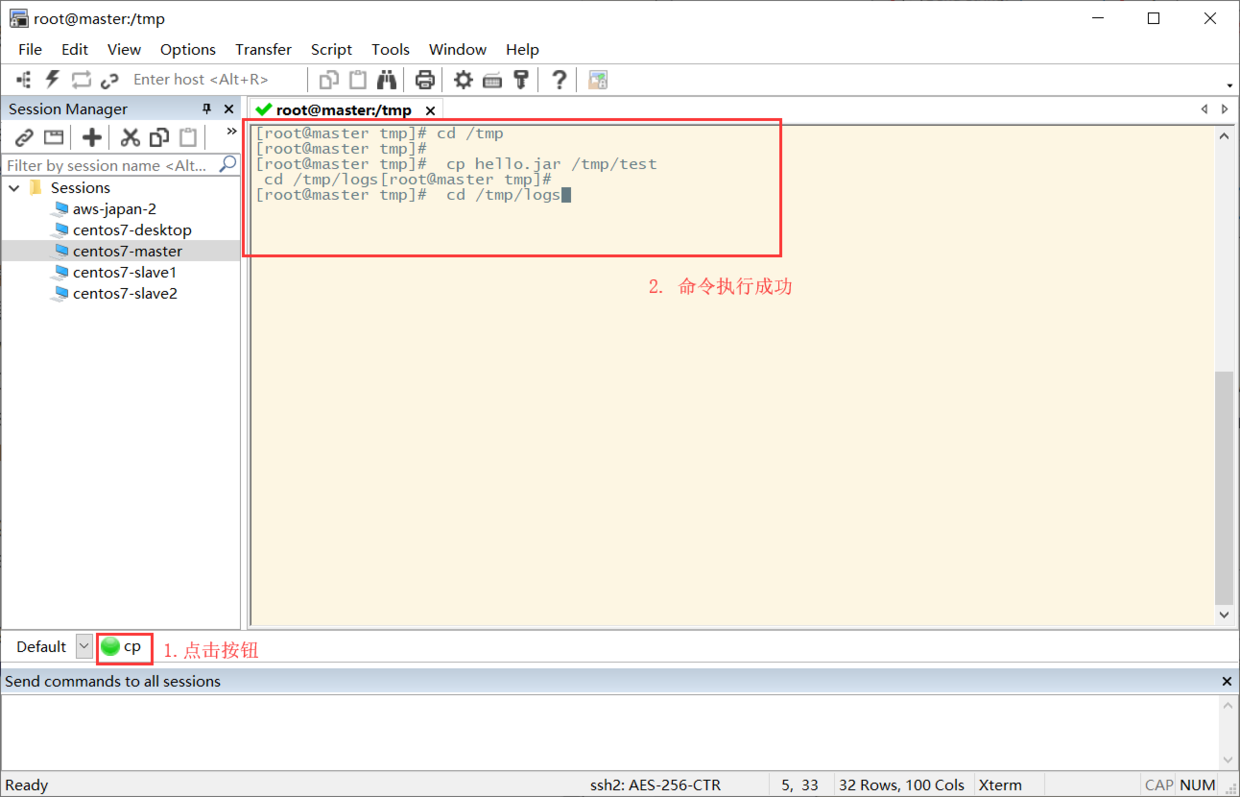This screenshot has width=1240, height=797.
Task: Open Find with the binoculars icon
Action: pyautogui.click(x=387, y=80)
